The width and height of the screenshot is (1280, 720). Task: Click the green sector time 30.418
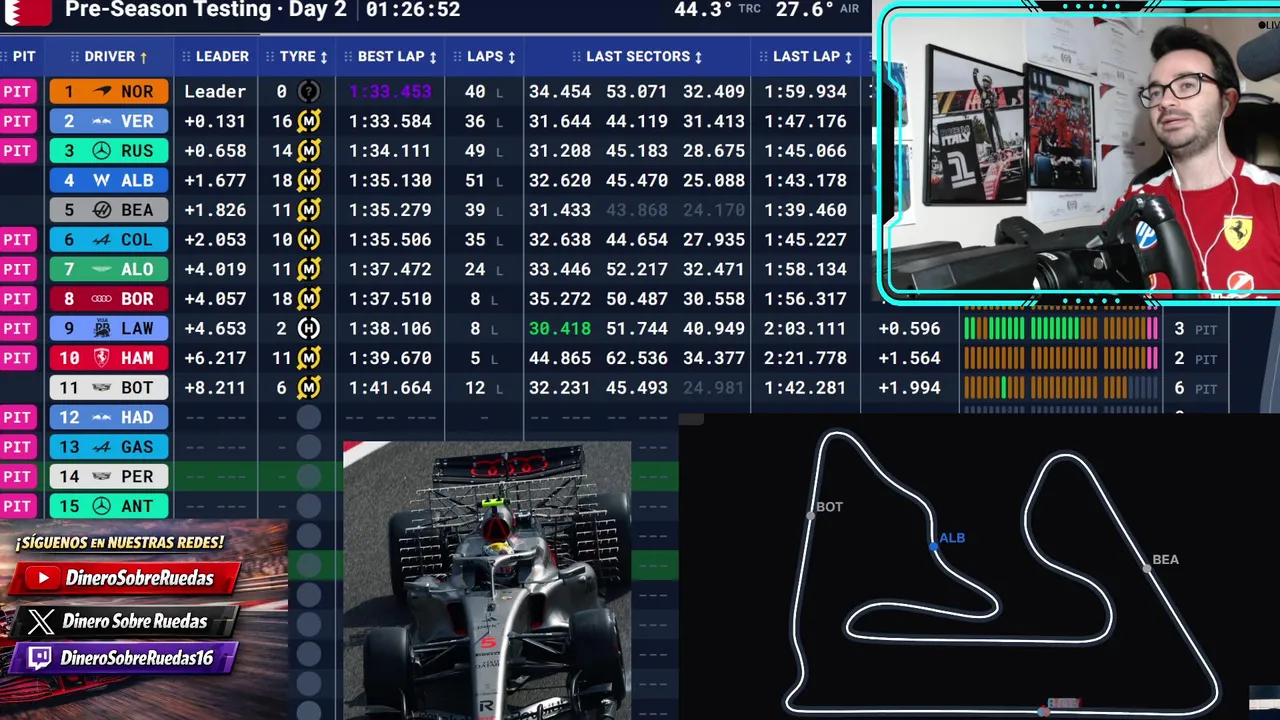click(560, 328)
